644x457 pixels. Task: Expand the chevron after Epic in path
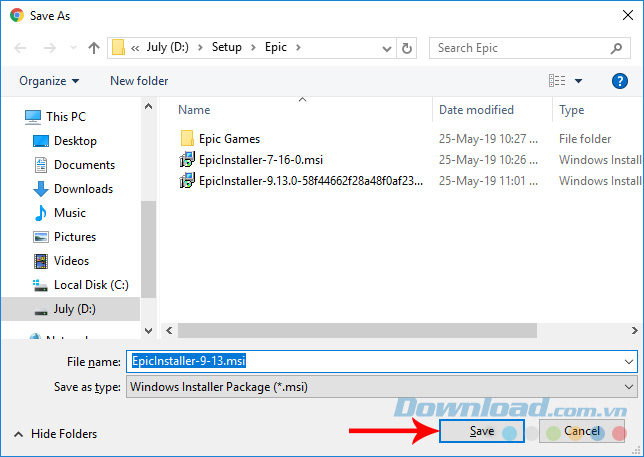[x=298, y=48]
